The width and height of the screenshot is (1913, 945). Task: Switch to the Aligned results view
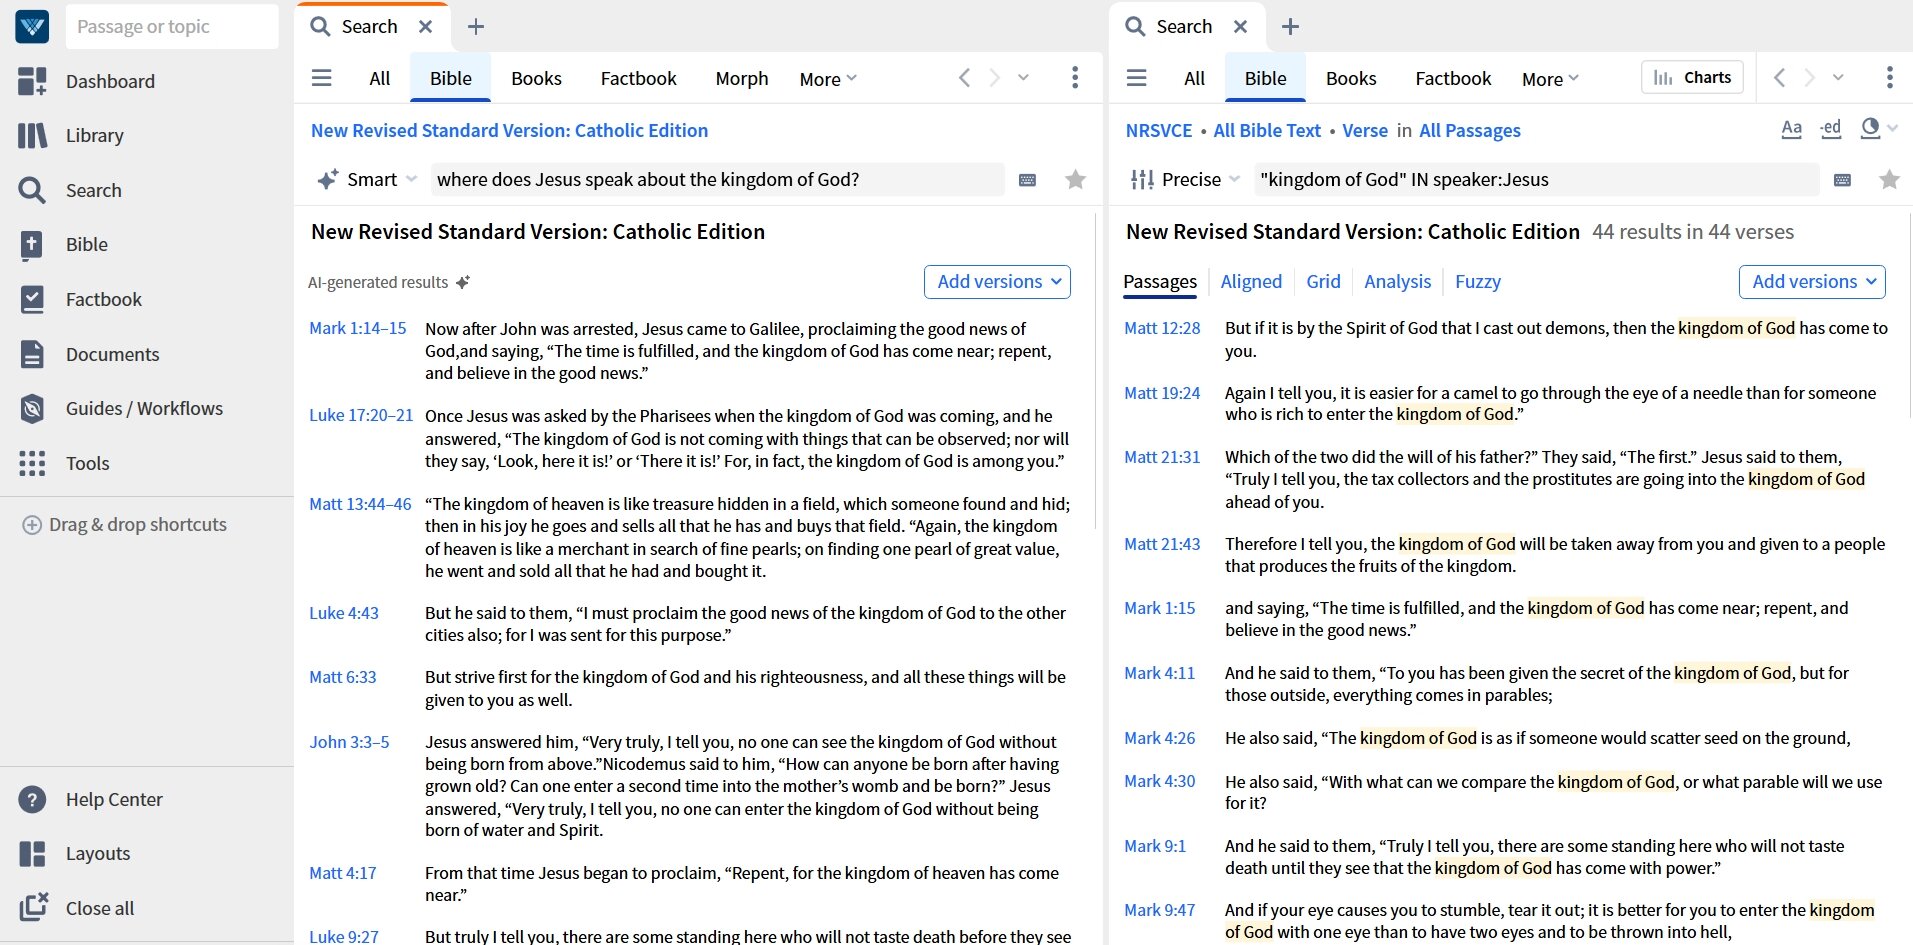(x=1251, y=282)
